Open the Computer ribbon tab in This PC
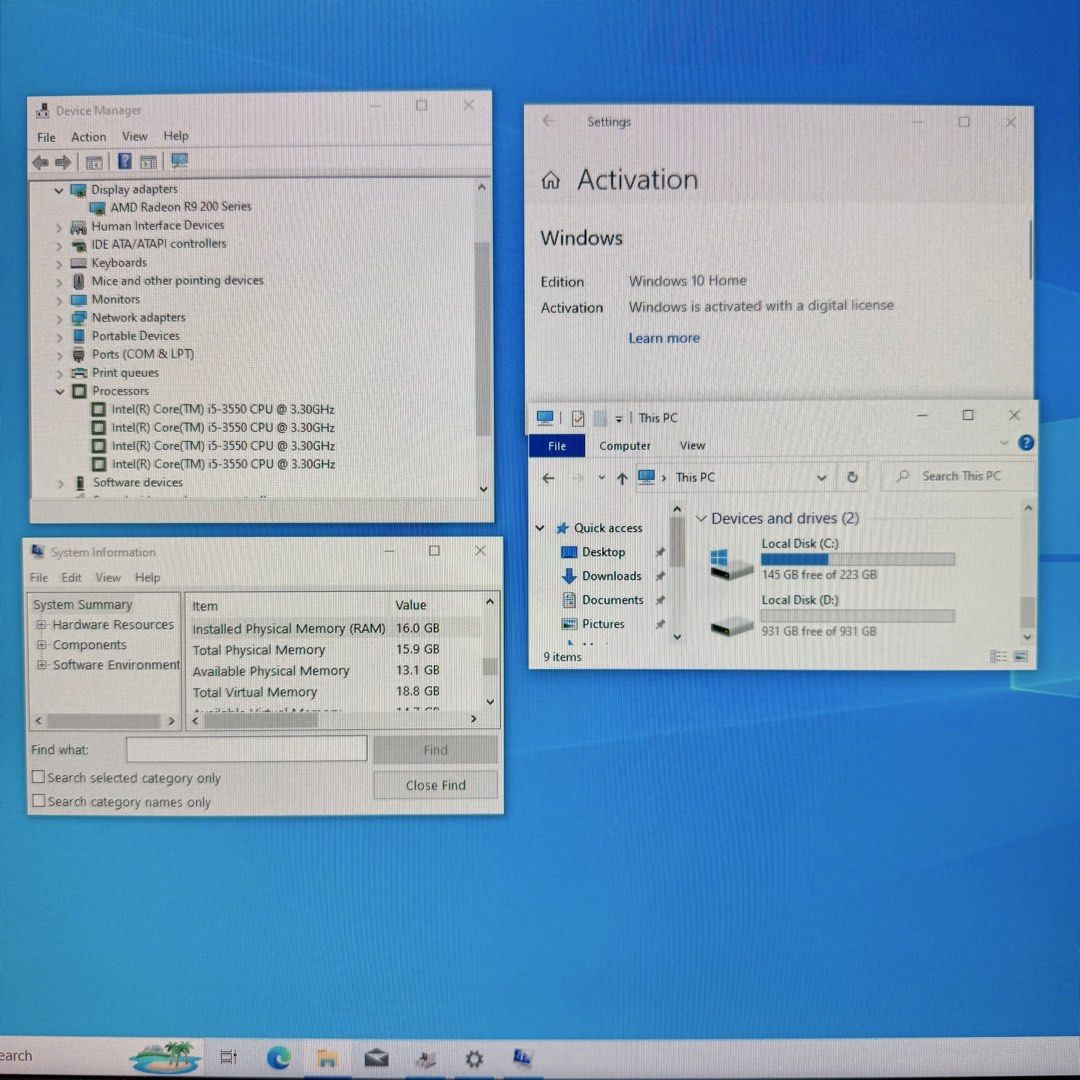Viewport: 1080px width, 1080px height. (x=625, y=446)
